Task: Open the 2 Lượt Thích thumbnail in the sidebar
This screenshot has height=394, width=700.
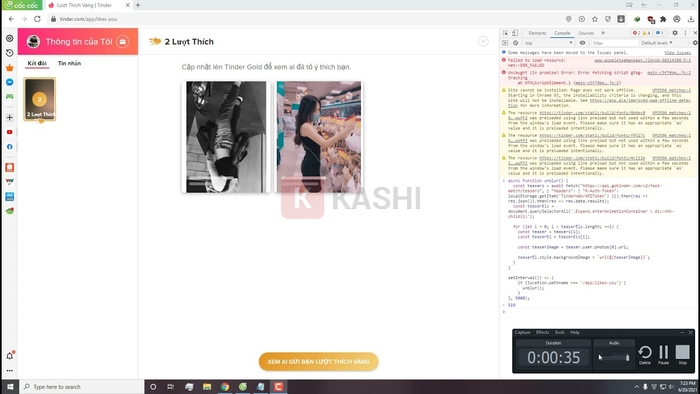Action: tap(40, 100)
